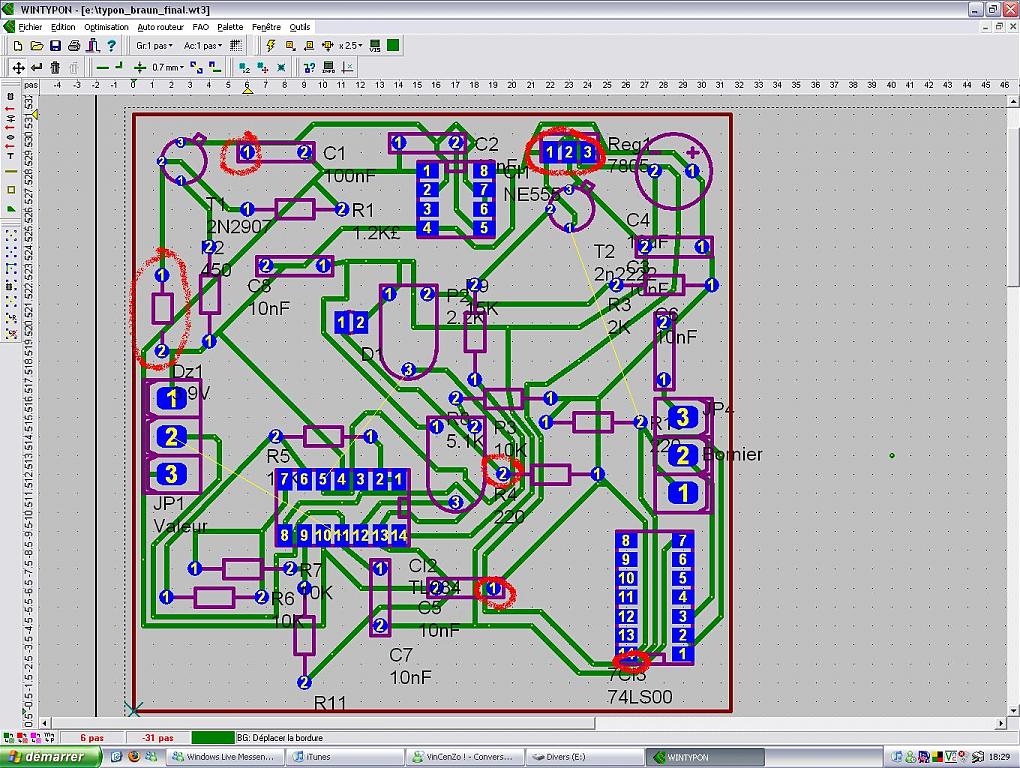This screenshot has height=768, width=1020.
Task: Click the solid green layer color button in toolbar
Action: coord(393,45)
